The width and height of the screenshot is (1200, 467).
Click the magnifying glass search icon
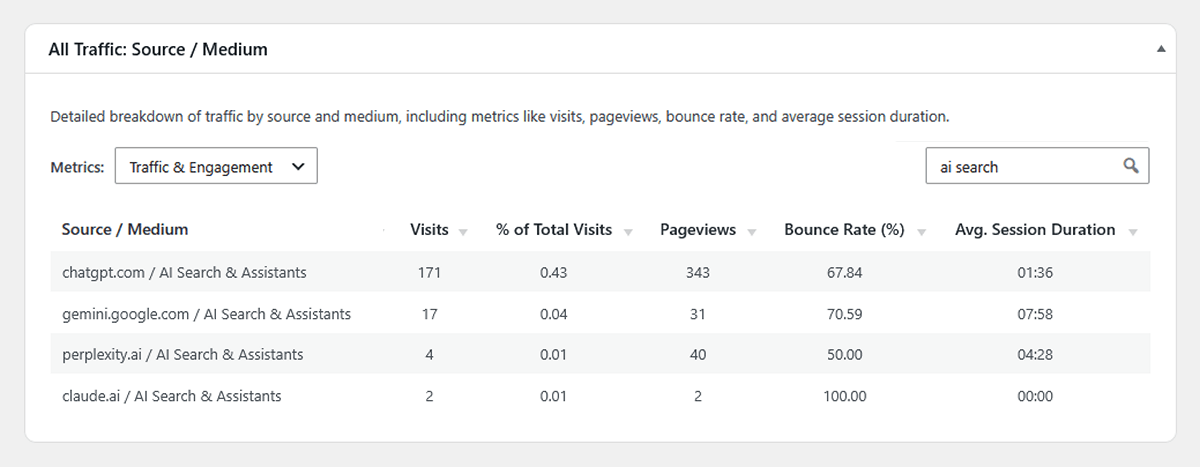pos(1131,166)
